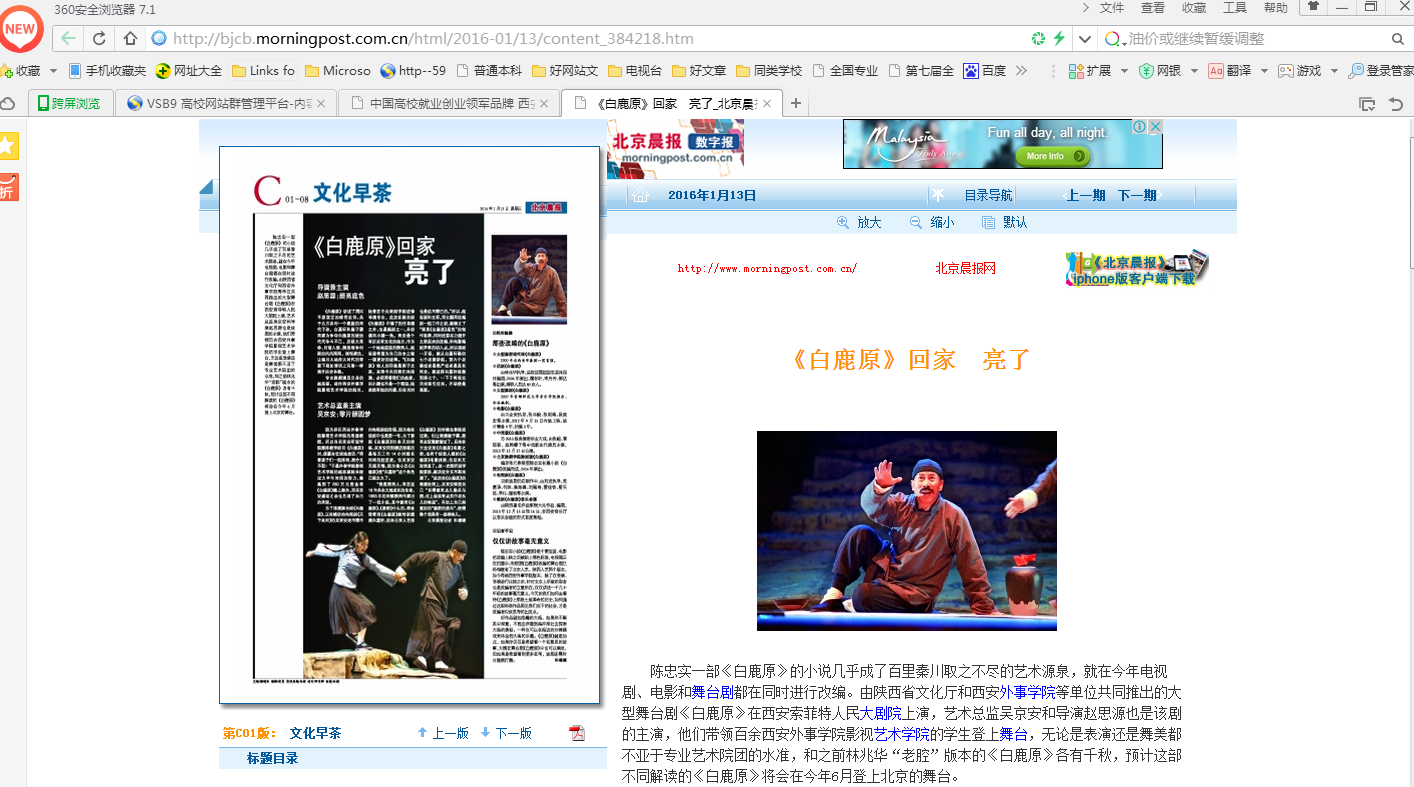Image resolution: width=1414 pixels, height=787 pixels.
Task: Click the 目录导航 link
Action: pyautogui.click(x=988, y=195)
